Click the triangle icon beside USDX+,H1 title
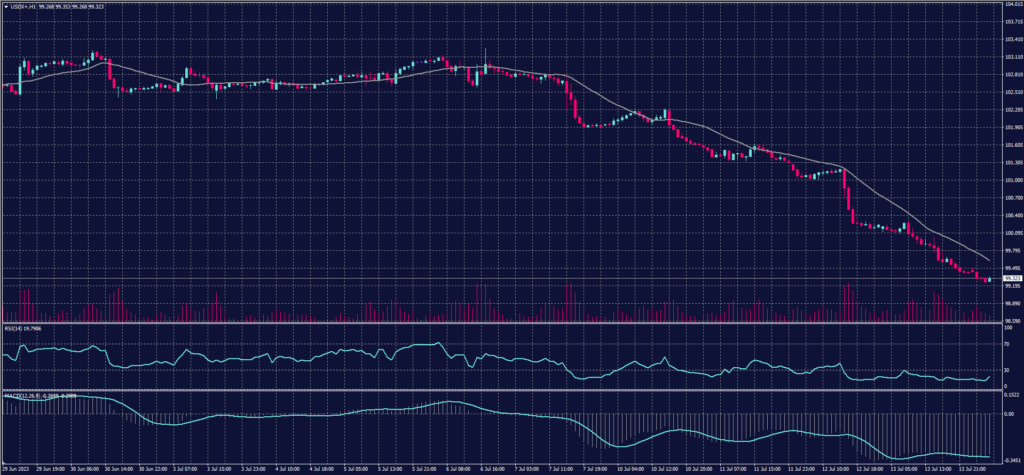This screenshot has height=475, width=1024. tap(5, 5)
